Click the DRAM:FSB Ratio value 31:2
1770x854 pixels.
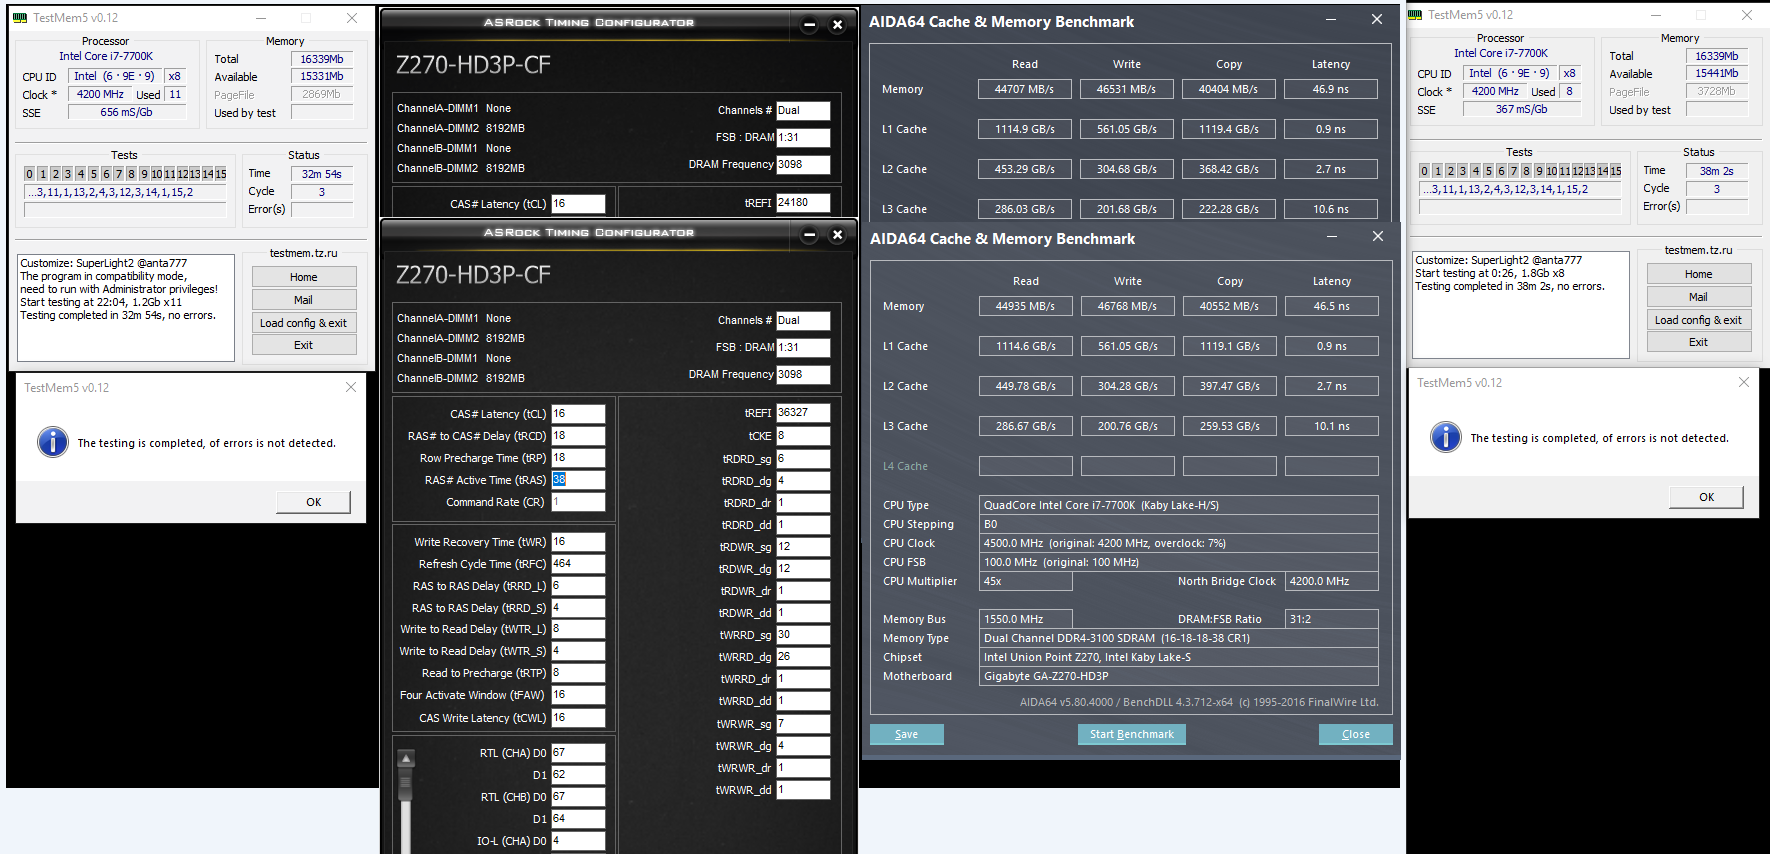point(1332,619)
